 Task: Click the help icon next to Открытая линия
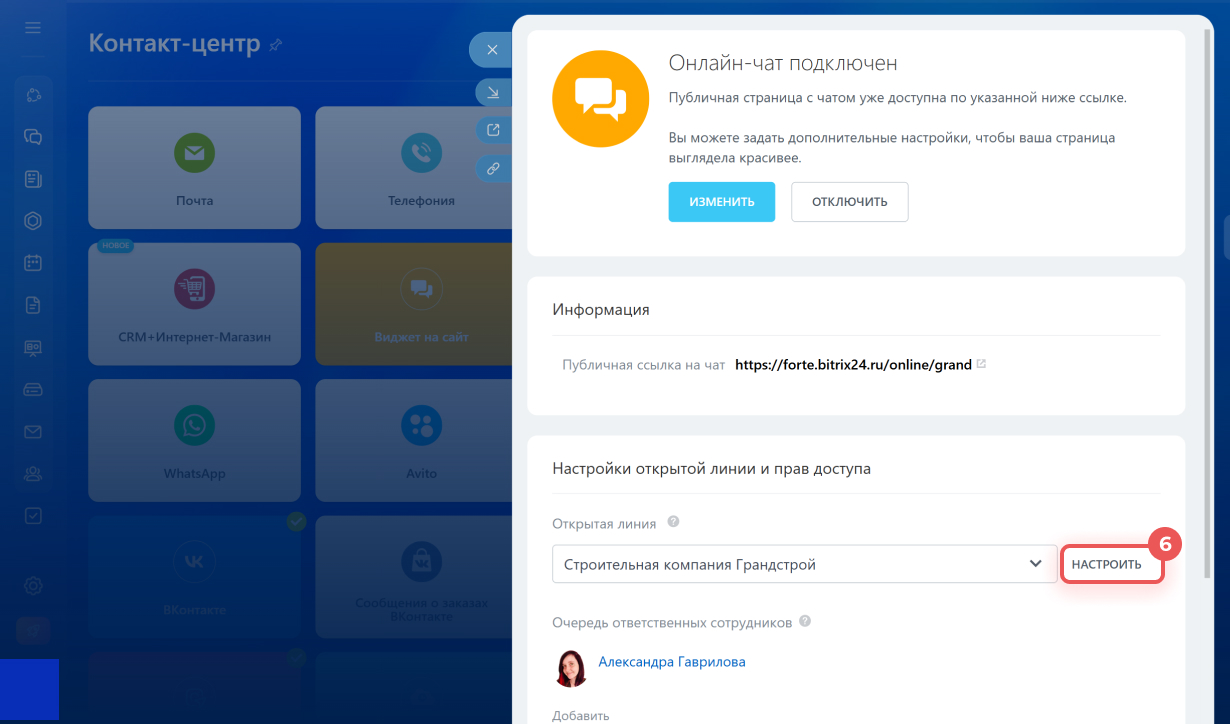click(674, 522)
